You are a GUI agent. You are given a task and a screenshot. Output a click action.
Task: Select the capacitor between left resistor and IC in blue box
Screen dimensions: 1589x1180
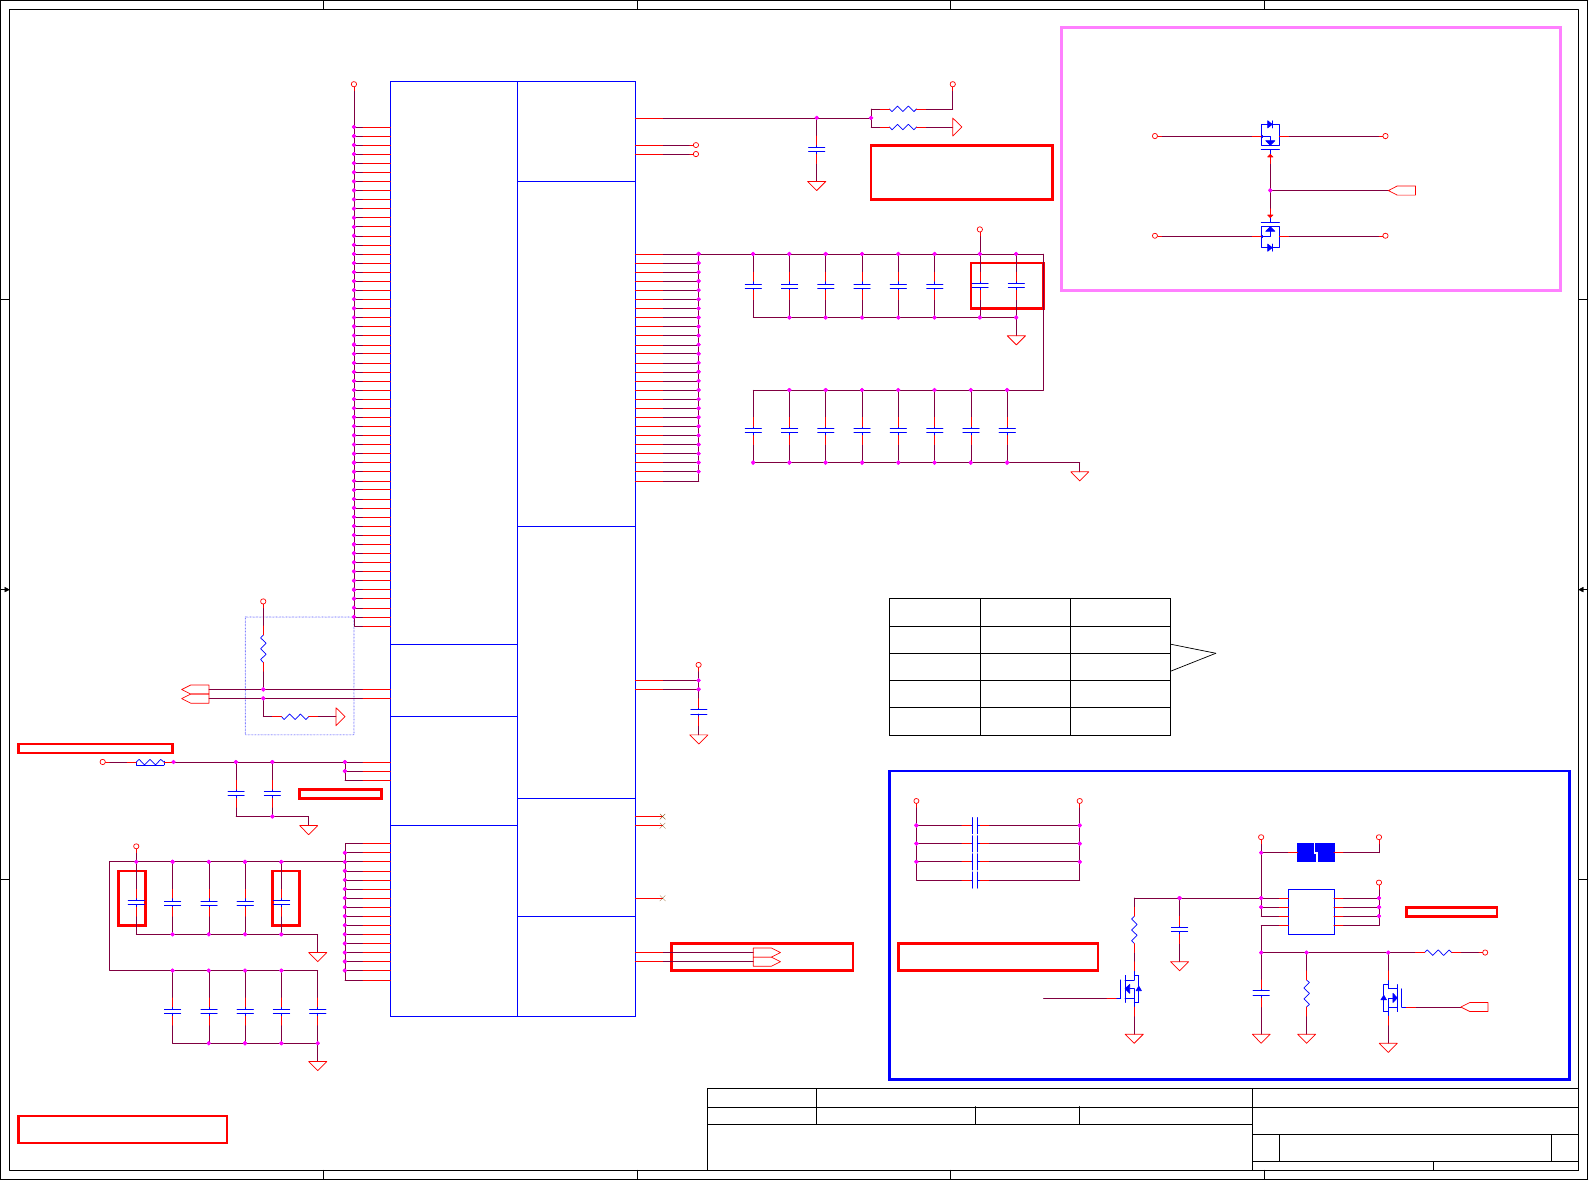click(x=1179, y=929)
